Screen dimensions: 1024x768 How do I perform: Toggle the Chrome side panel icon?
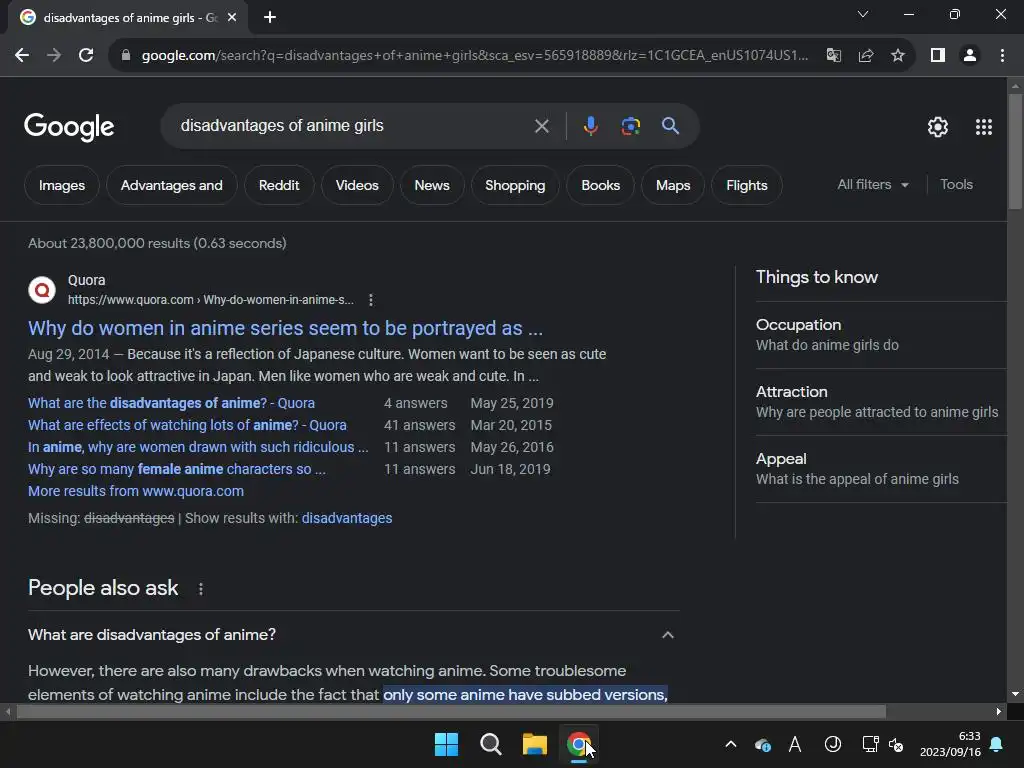[x=938, y=56]
